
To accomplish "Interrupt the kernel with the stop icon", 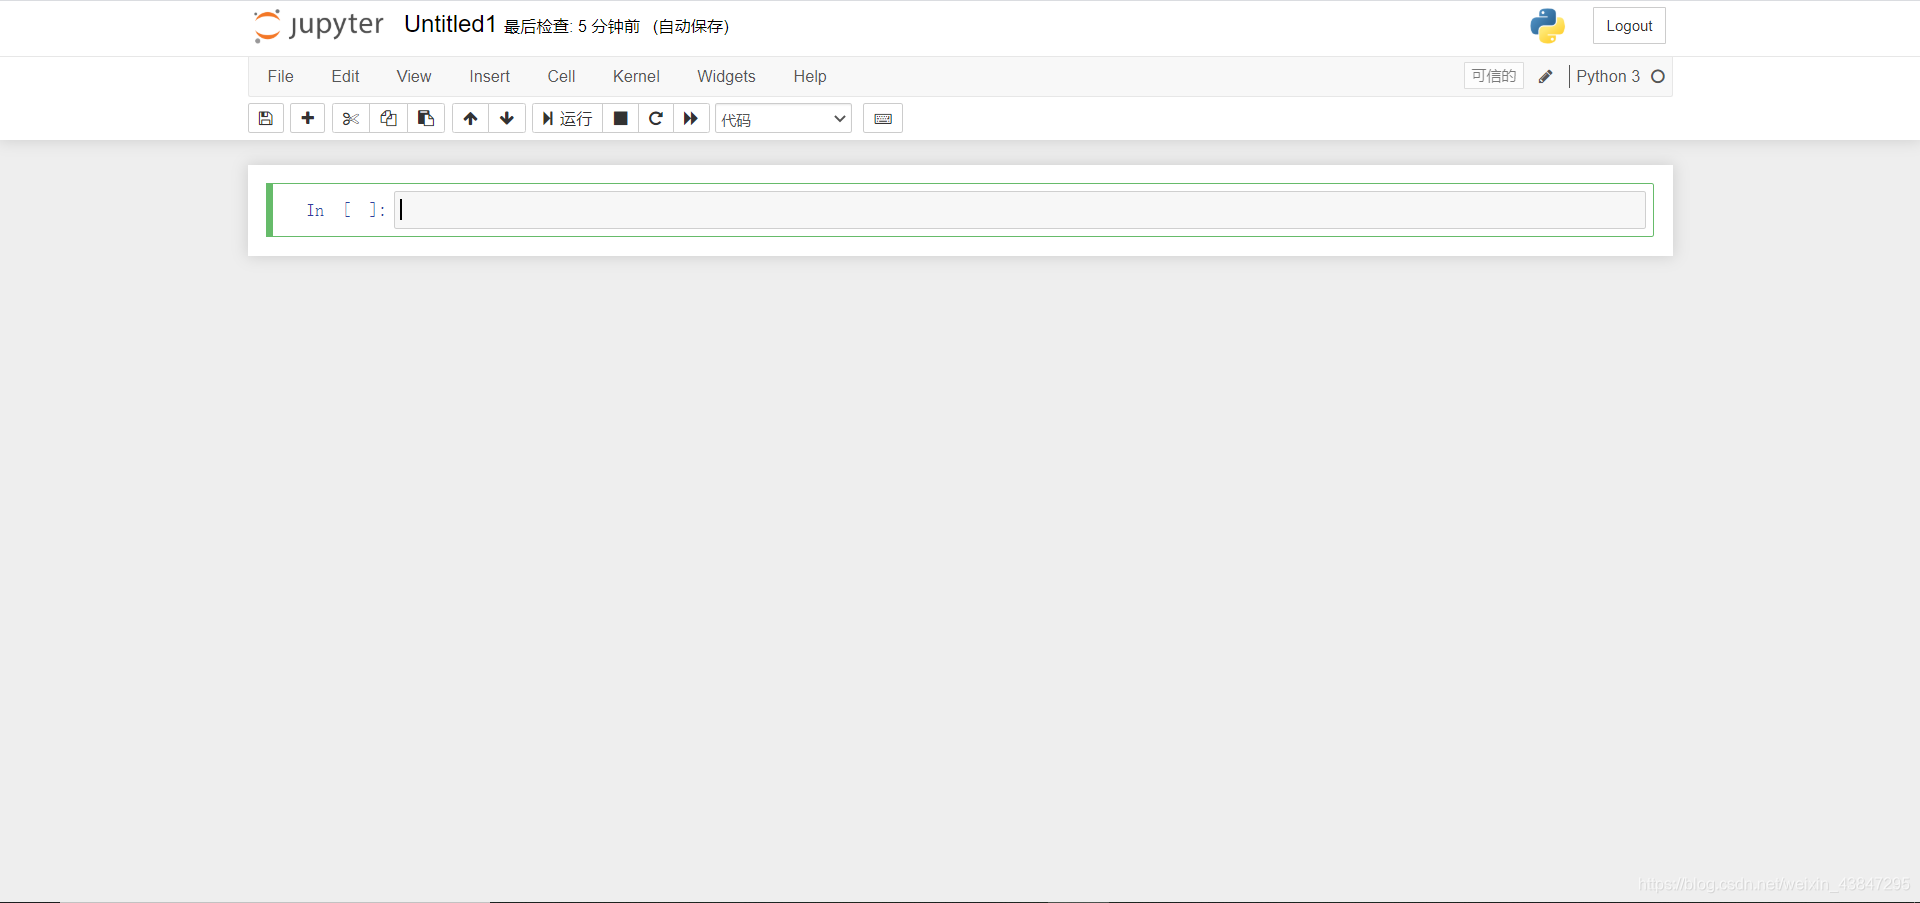I will pyautogui.click(x=620, y=118).
